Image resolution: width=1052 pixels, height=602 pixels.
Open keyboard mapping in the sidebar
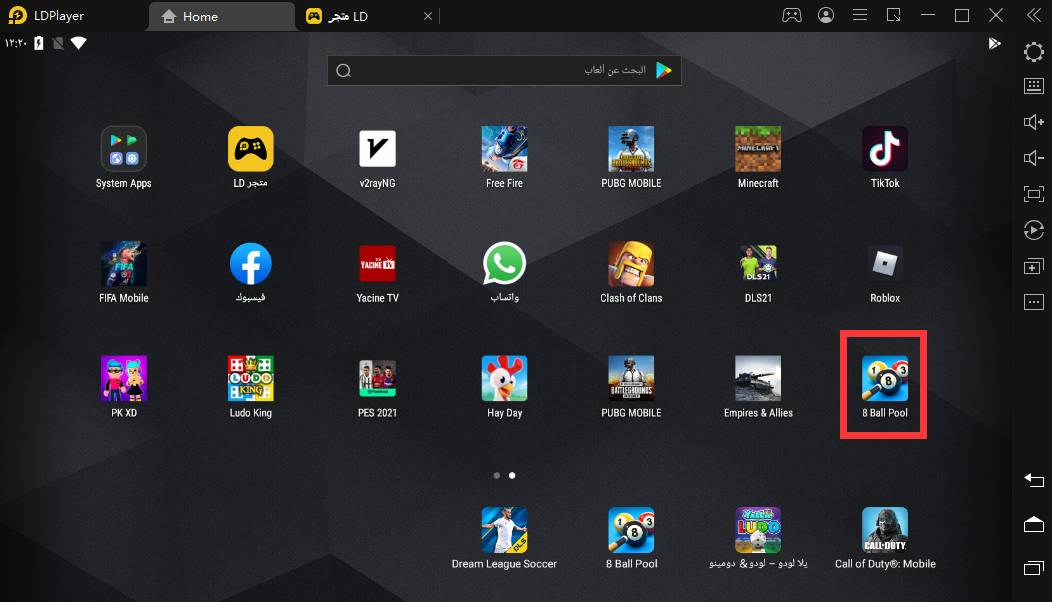(x=1034, y=85)
